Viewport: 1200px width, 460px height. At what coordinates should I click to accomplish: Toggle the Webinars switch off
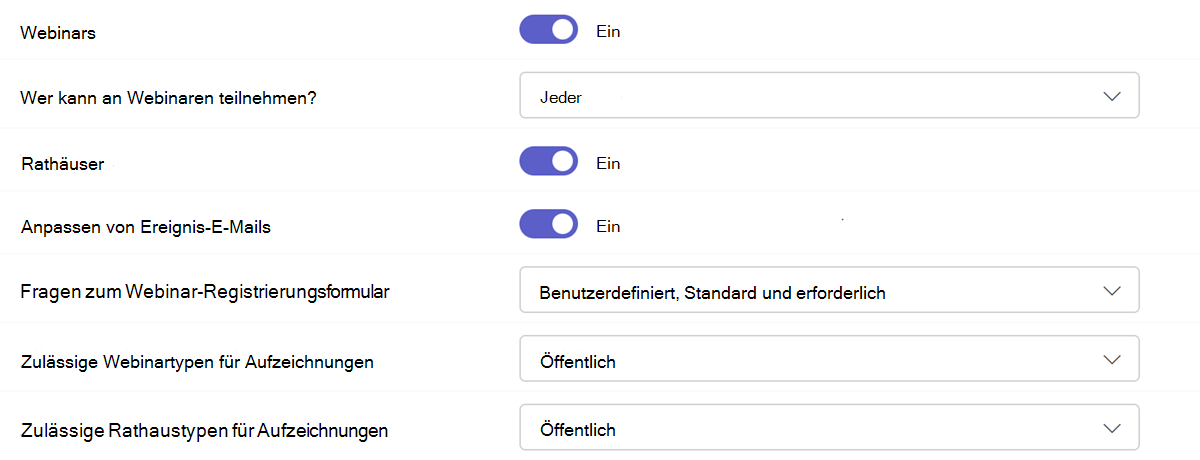548,31
